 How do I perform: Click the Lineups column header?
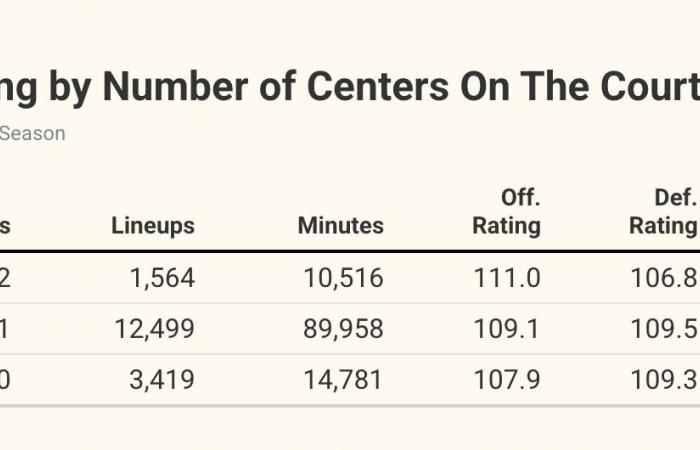click(x=153, y=226)
